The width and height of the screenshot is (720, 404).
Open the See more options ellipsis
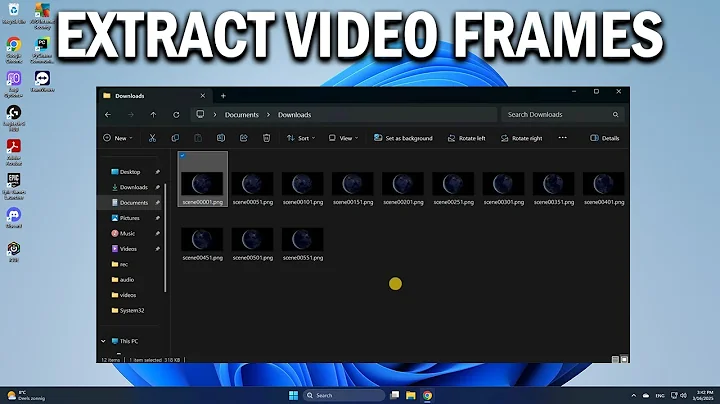coord(562,138)
